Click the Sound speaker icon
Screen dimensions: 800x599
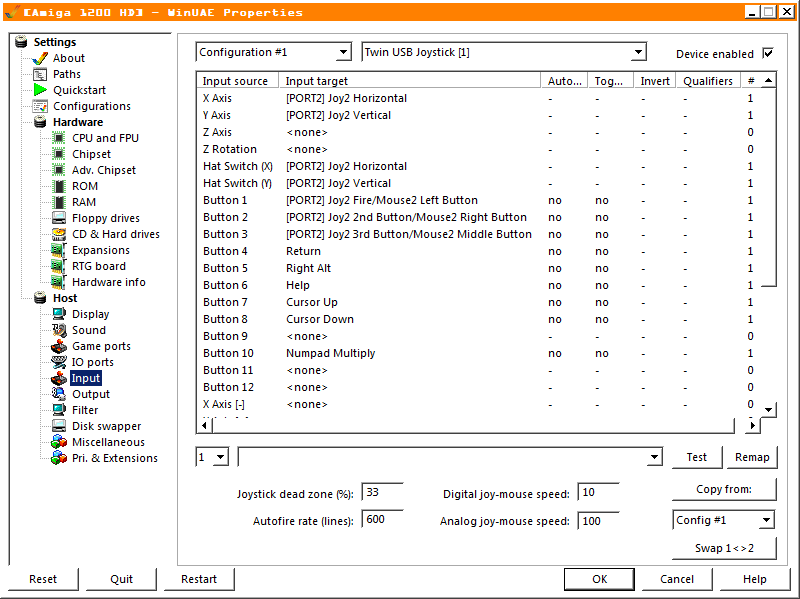[59, 330]
